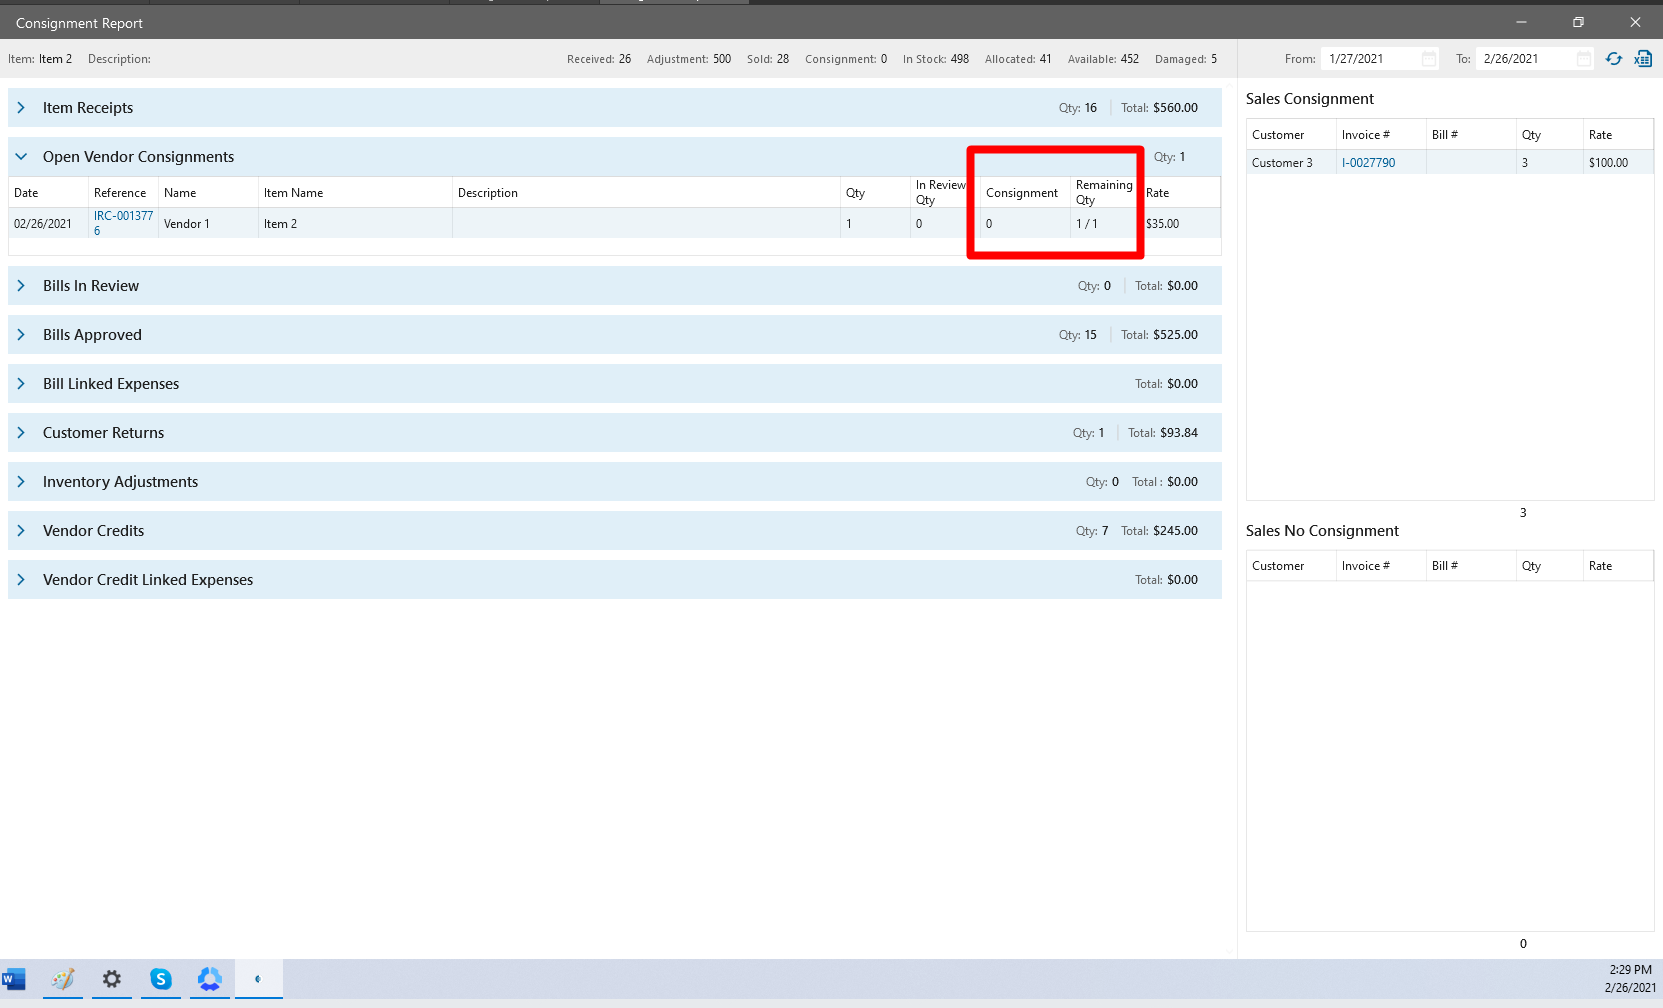Open Word from the taskbar
The height and width of the screenshot is (1008, 1663).
coord(14,979)
